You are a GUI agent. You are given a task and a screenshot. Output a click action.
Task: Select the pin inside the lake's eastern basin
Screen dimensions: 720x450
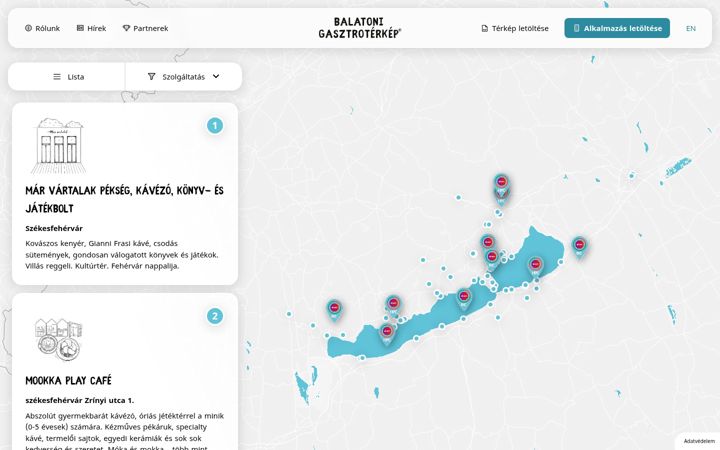coord(535,267)
